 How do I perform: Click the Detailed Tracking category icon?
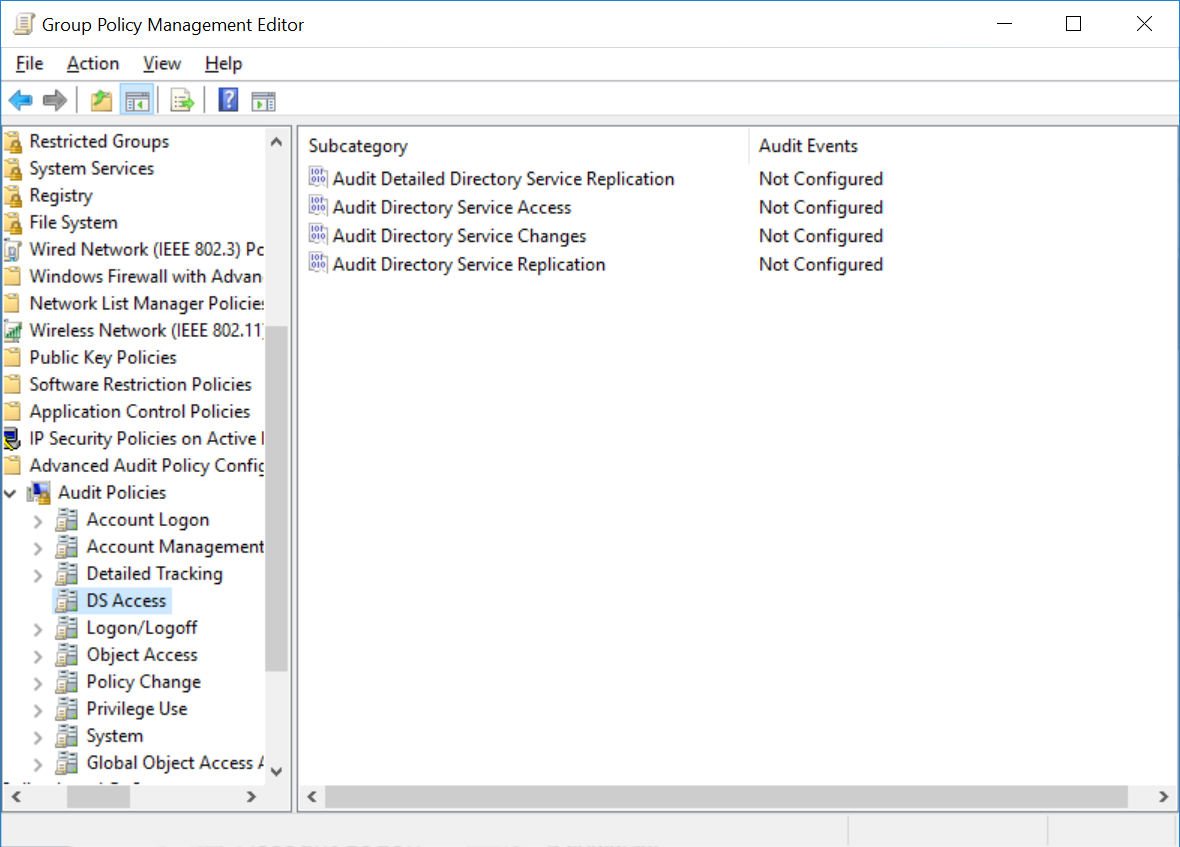(x=67, y=574)
